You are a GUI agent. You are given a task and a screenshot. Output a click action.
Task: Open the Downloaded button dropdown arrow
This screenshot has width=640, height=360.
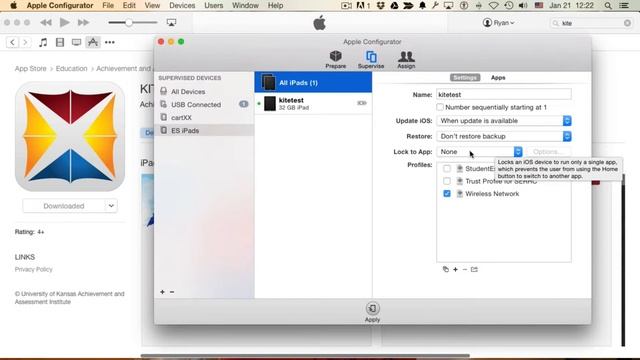click(x=111, y=206)
